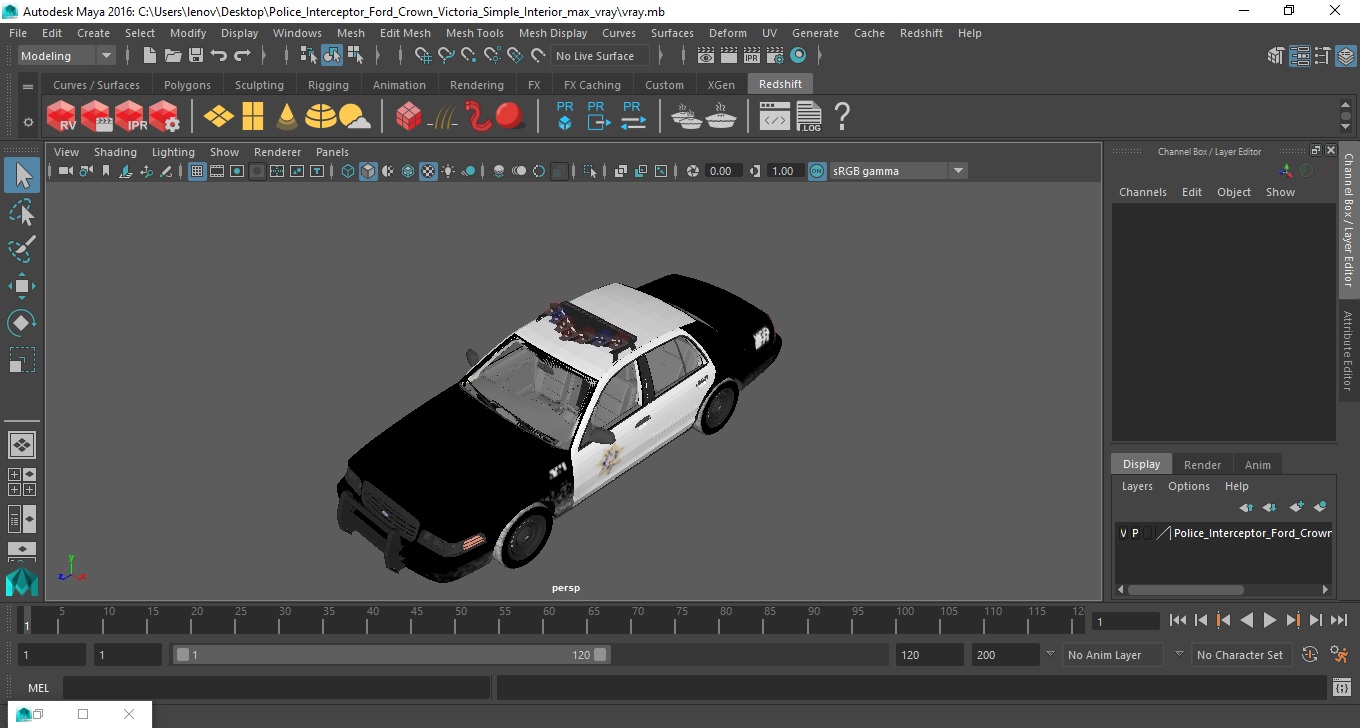
Task: Activate the Rotate tool
Action: point(22,322)
